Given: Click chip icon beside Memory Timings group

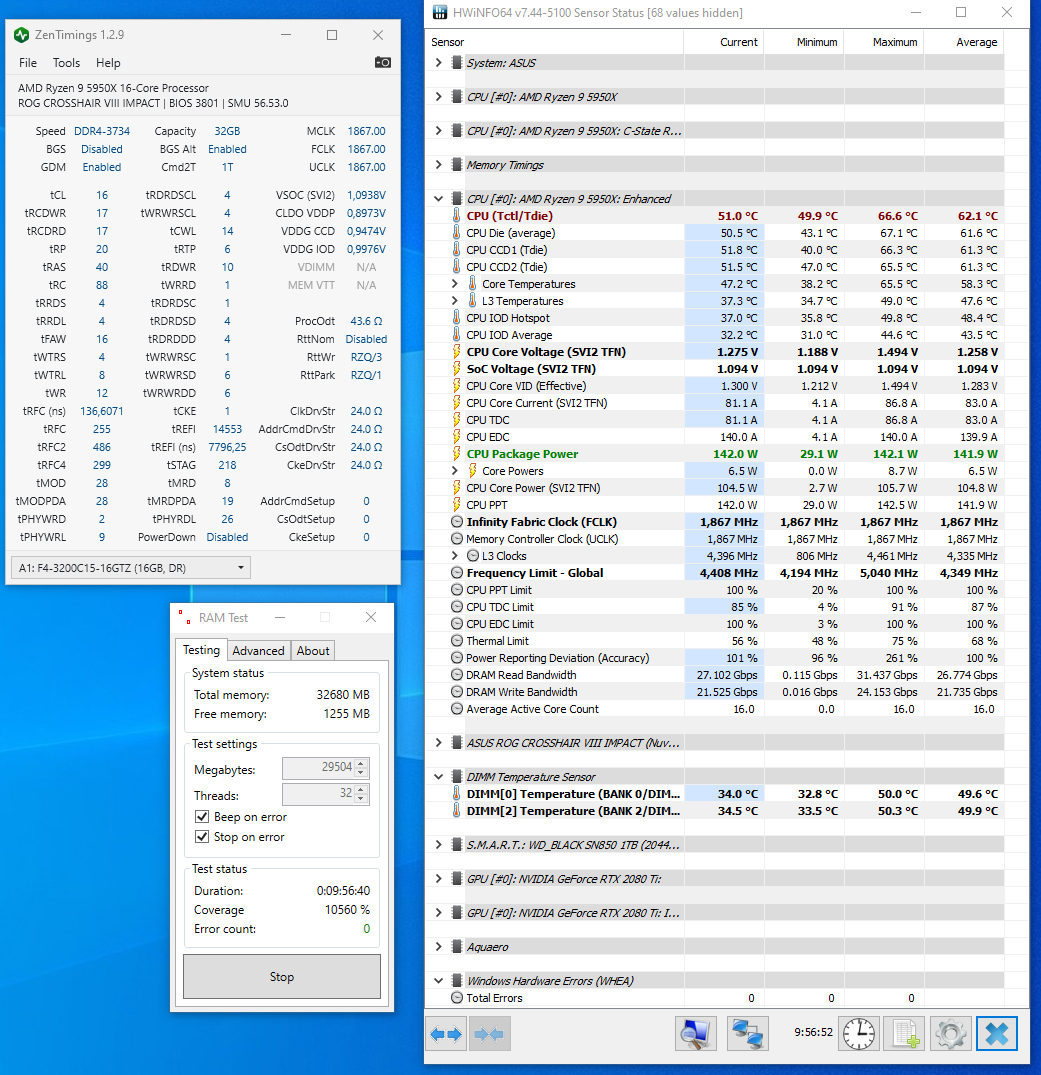Looking at the screenshot, I should (457, 165).
